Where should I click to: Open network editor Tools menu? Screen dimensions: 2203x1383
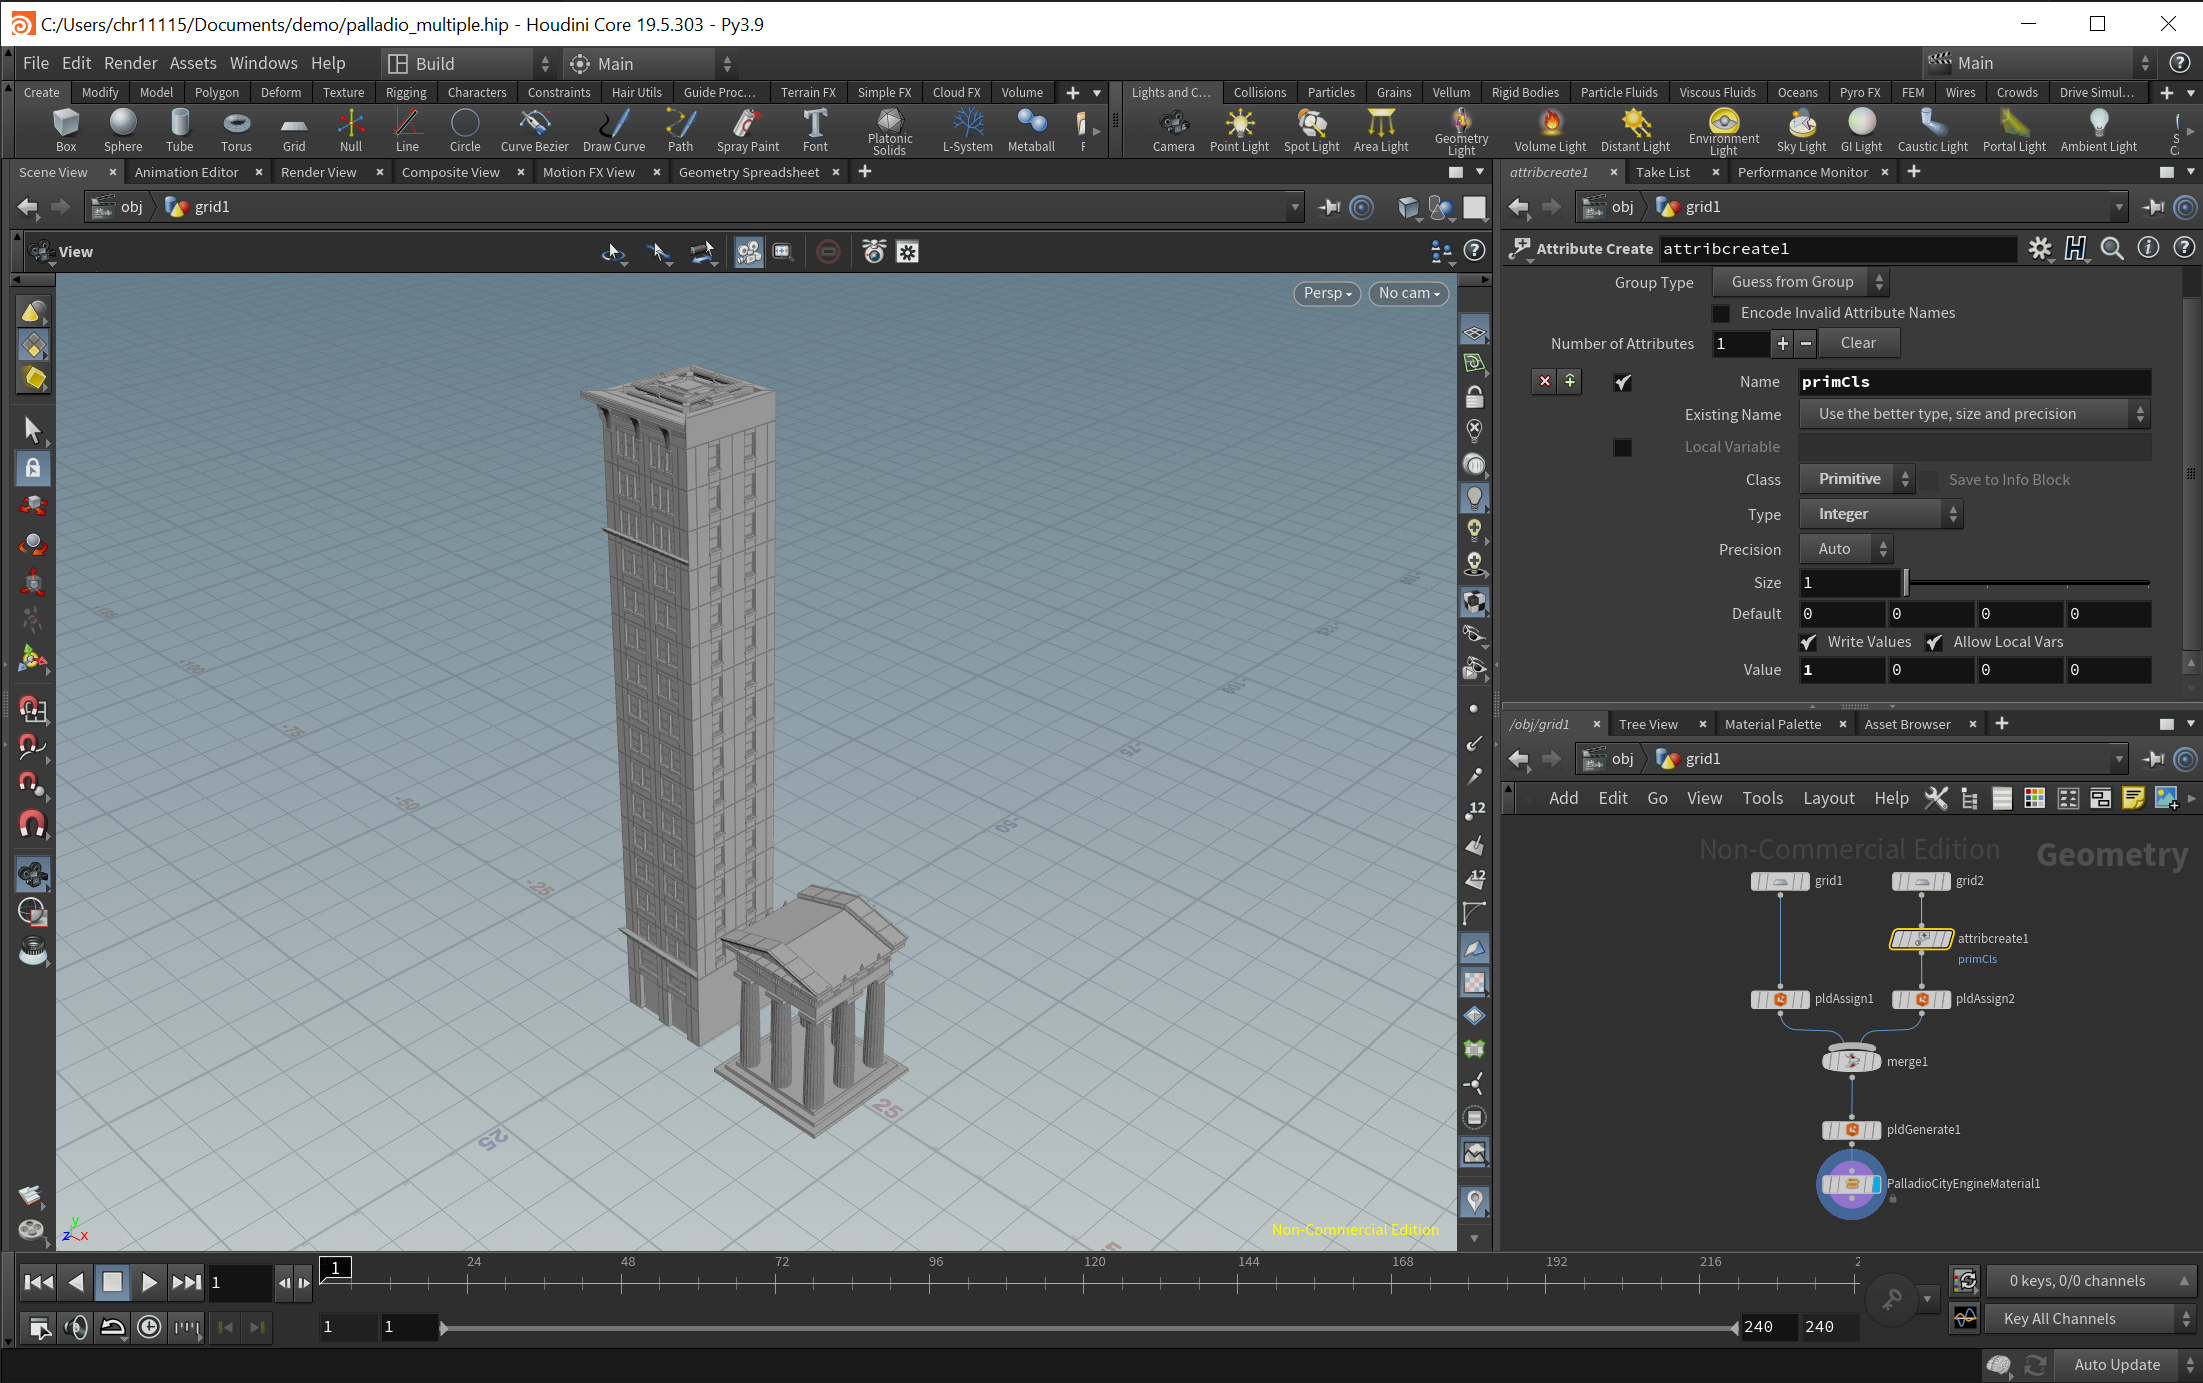pos(1762,798)
